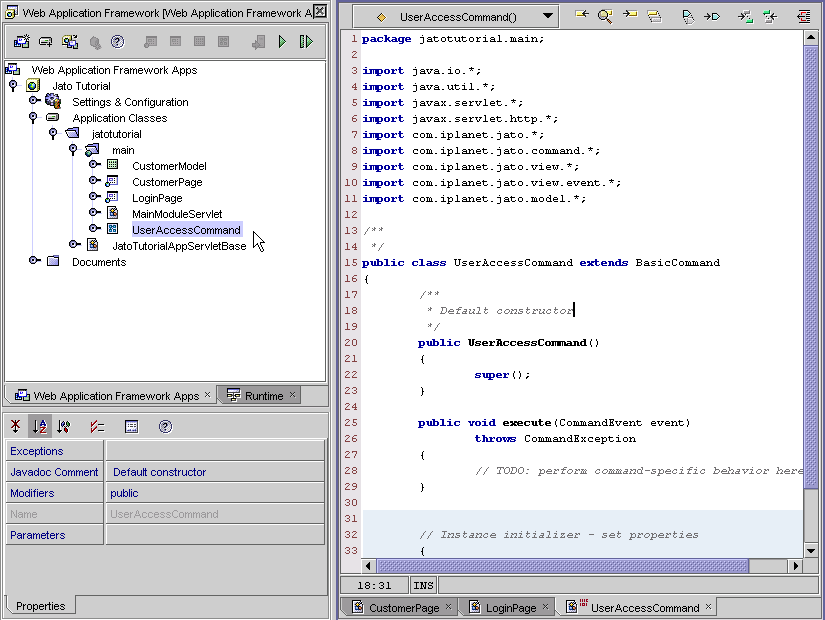Open the UserAccessCommand() member dropdown
The height and width of the screenshot is (620, 825).
point(547,16)
